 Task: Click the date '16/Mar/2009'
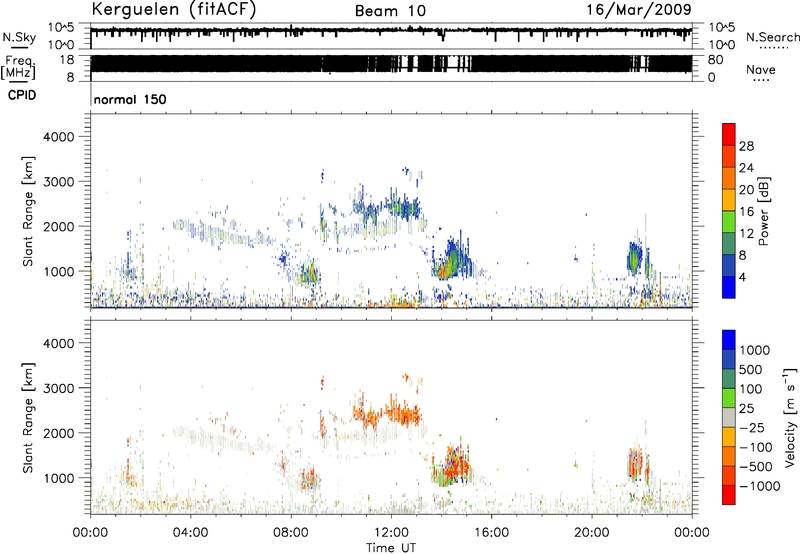tap(639, 10)
